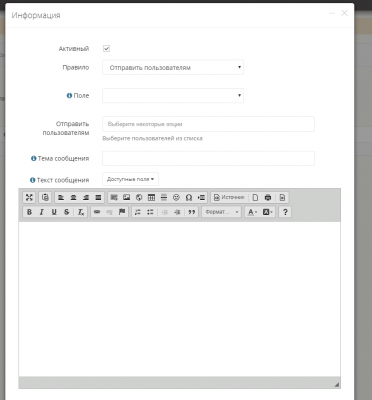Insert a bulleted list
The width and height of the screenshot is (372, 400).
pyautogui.click(x=150, y=212)
